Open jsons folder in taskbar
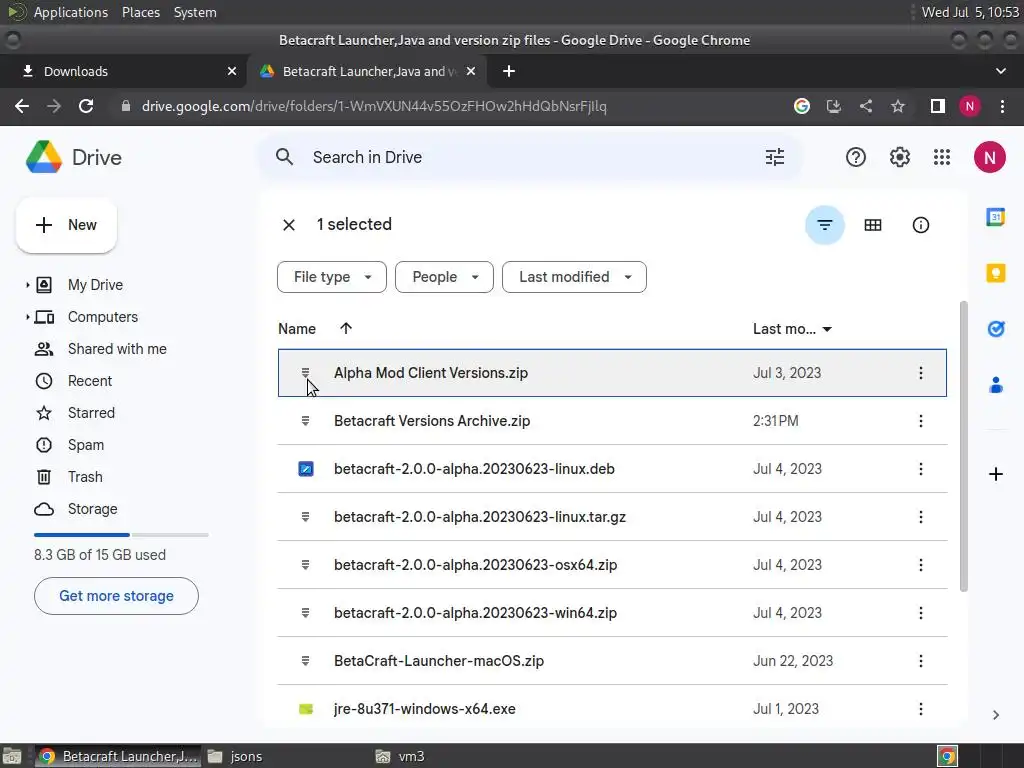This screenshot has width=1024, height=768. (235, 756)
